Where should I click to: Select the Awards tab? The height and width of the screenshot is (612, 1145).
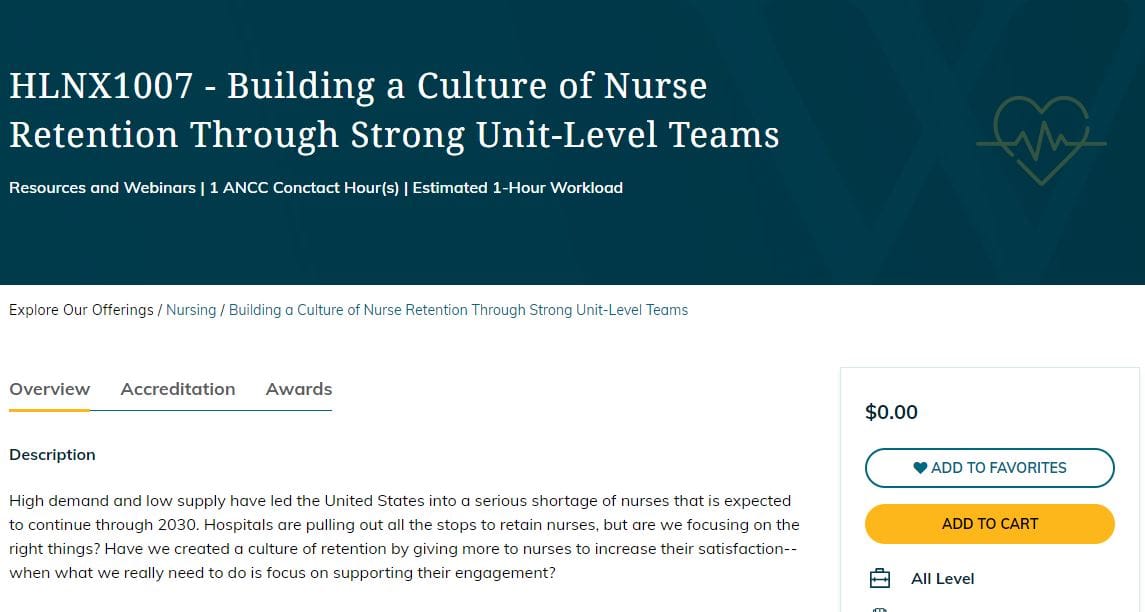[x=299, y=389]
